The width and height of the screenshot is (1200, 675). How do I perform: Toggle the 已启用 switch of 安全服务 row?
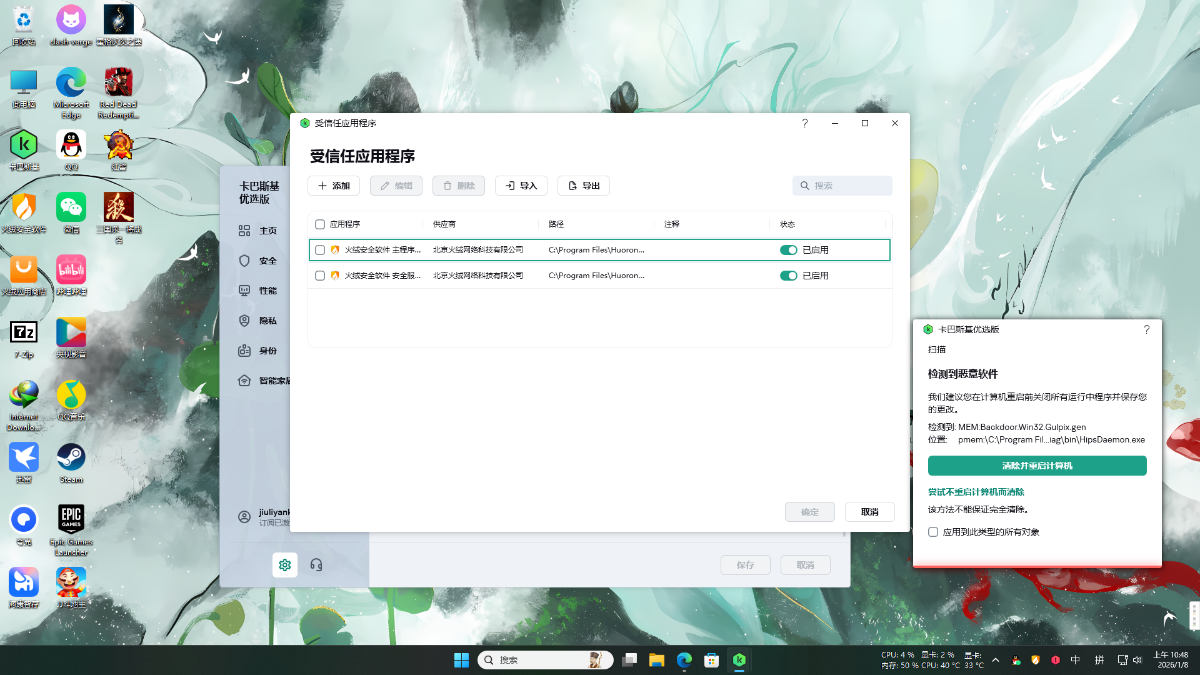click(x=788, y=275)
